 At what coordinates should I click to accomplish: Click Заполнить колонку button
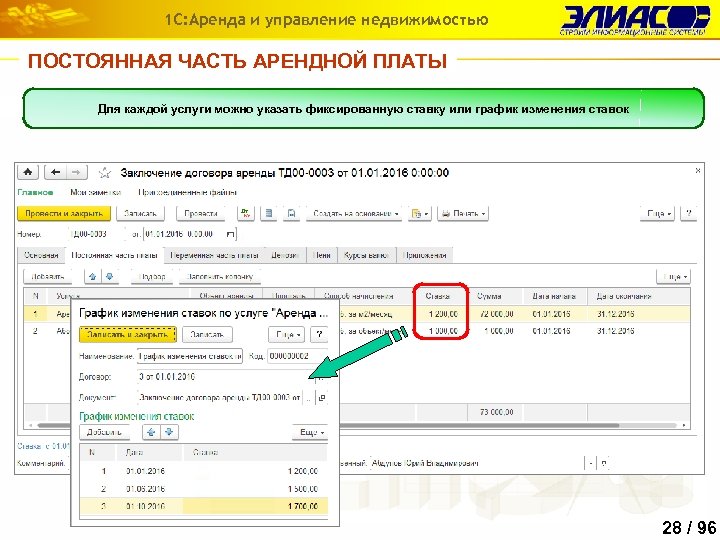(x=219, y=276)
